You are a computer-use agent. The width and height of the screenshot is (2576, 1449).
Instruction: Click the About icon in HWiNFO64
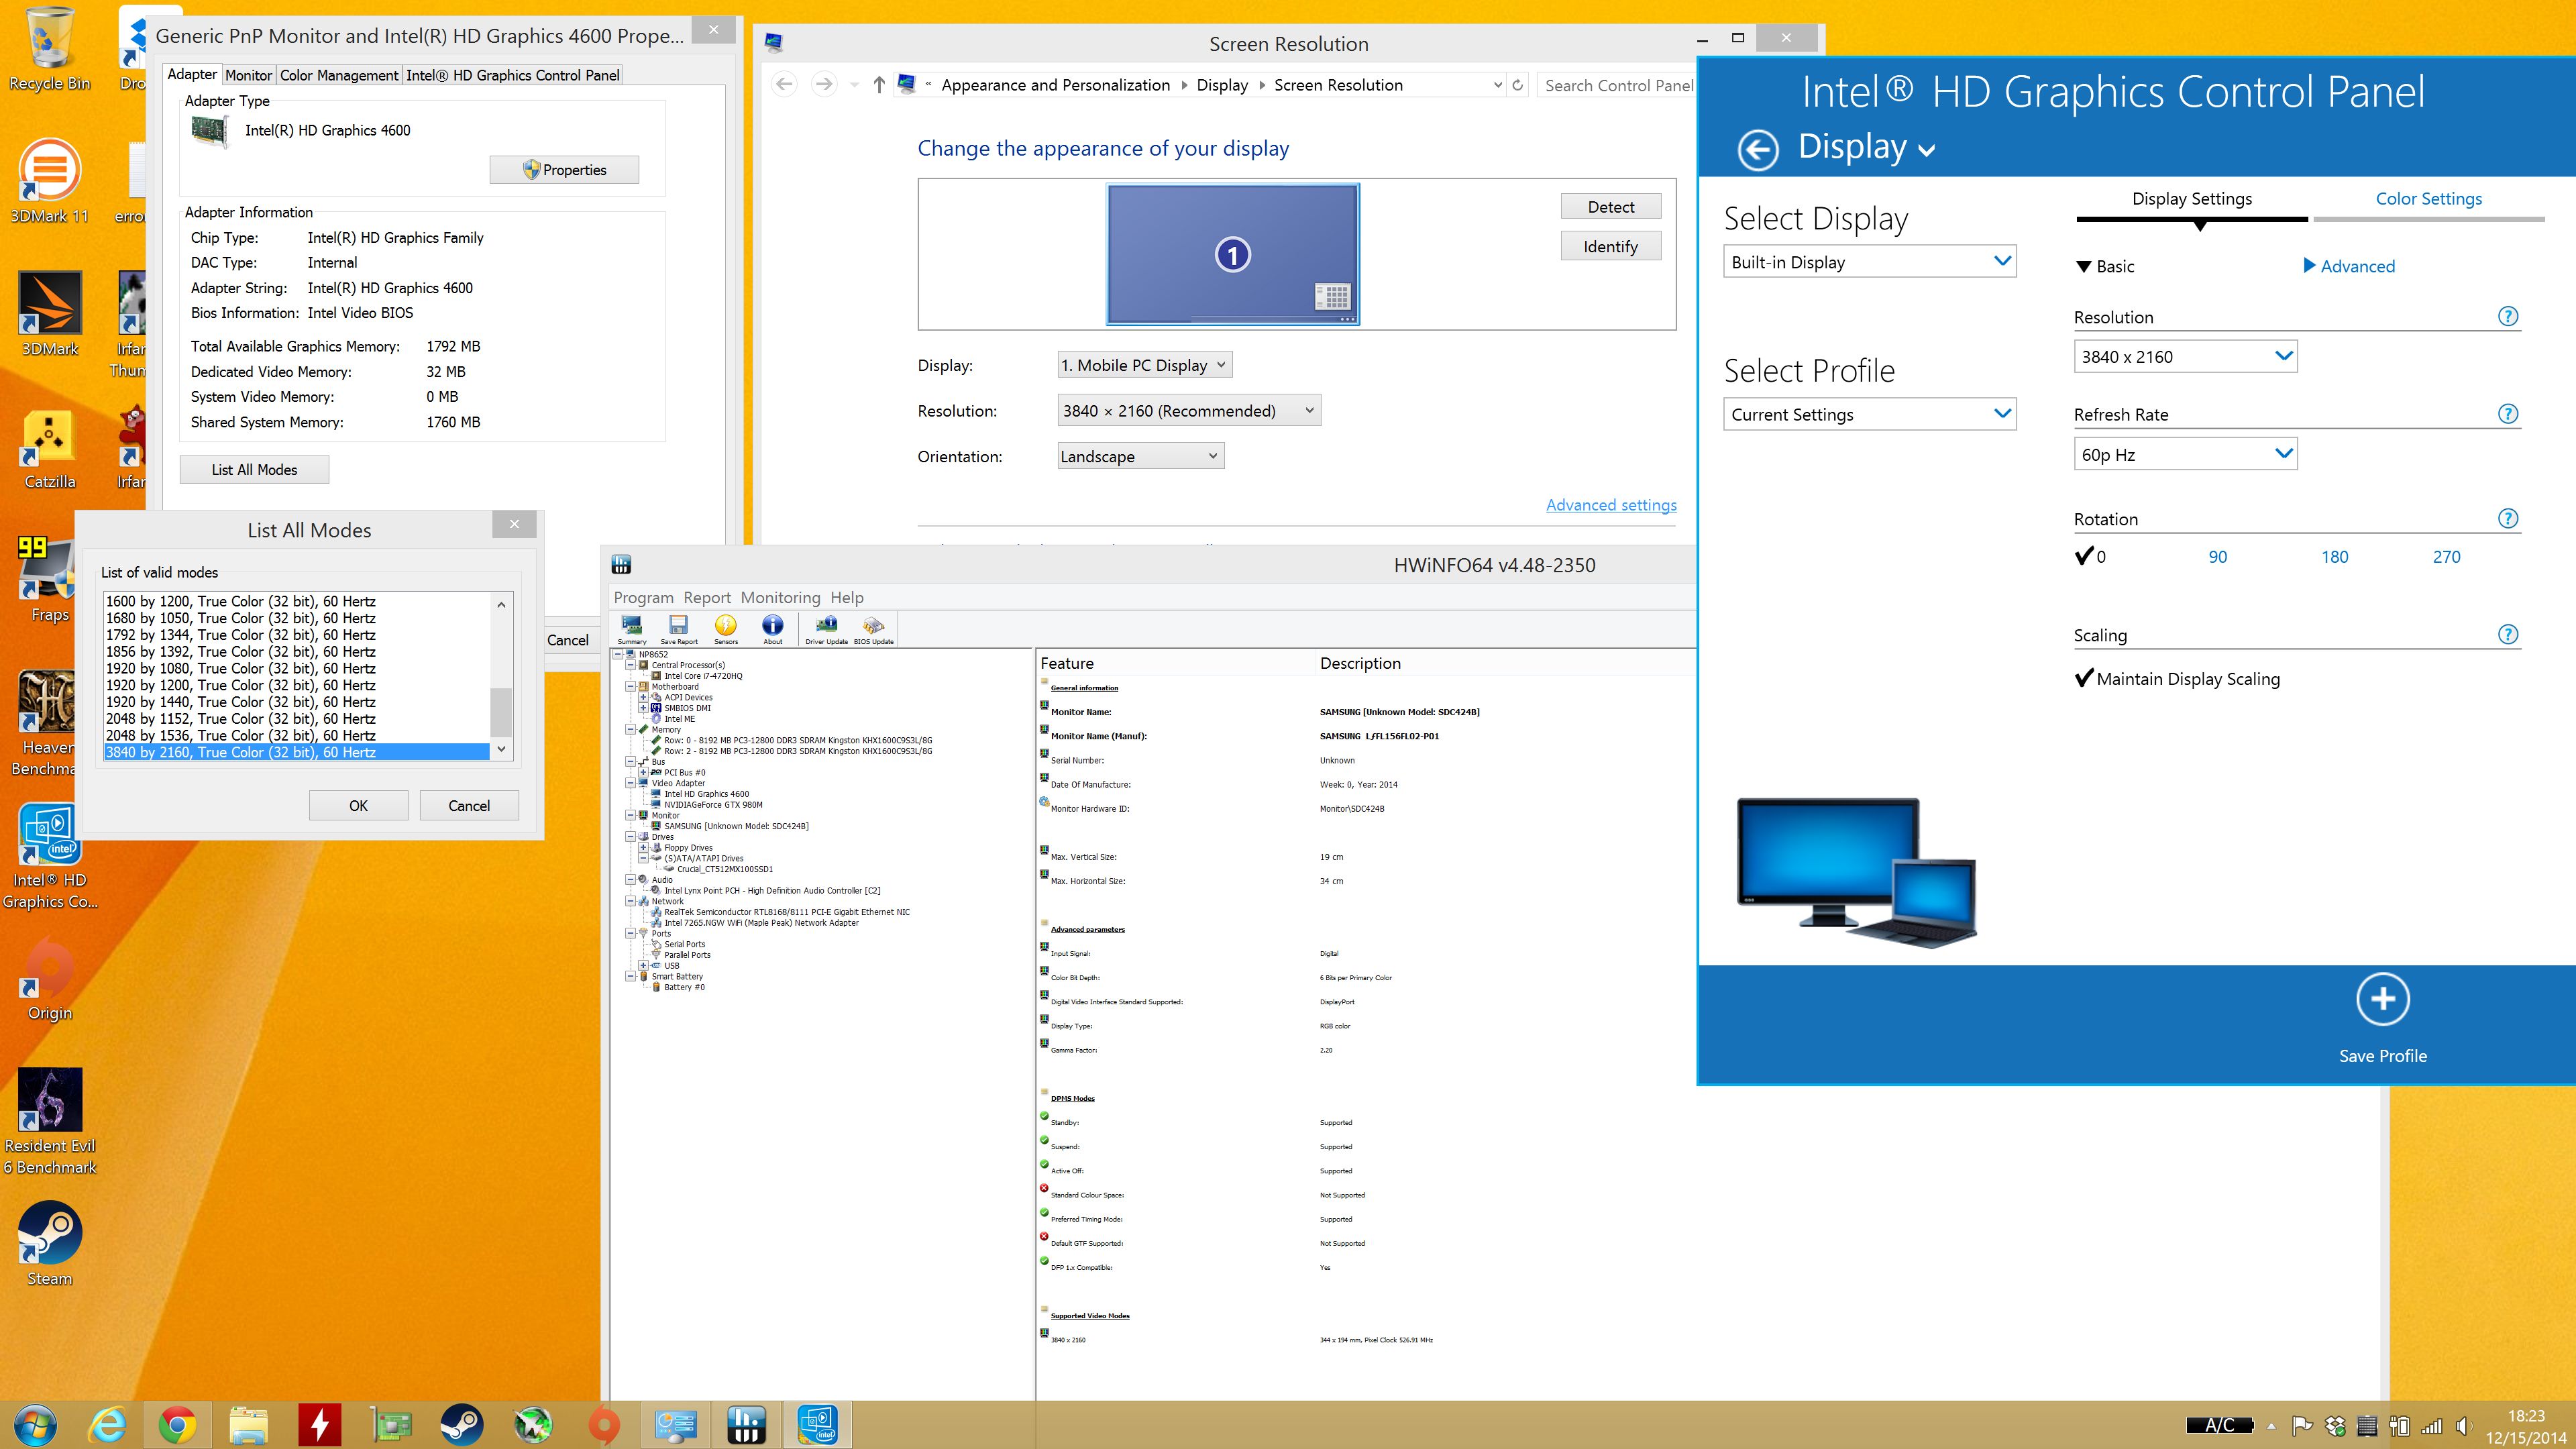coord(773,628)
